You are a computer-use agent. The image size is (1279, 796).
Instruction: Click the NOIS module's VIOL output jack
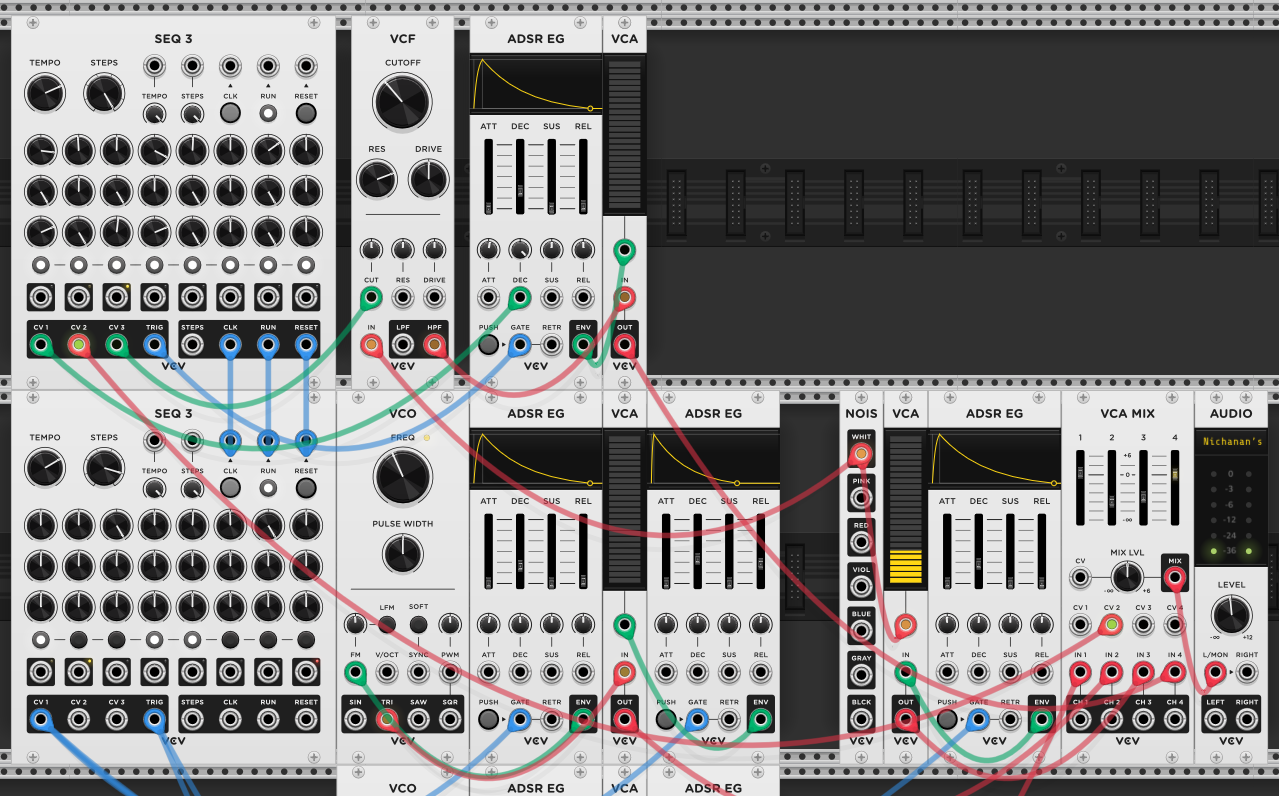[x=861, y=587]
